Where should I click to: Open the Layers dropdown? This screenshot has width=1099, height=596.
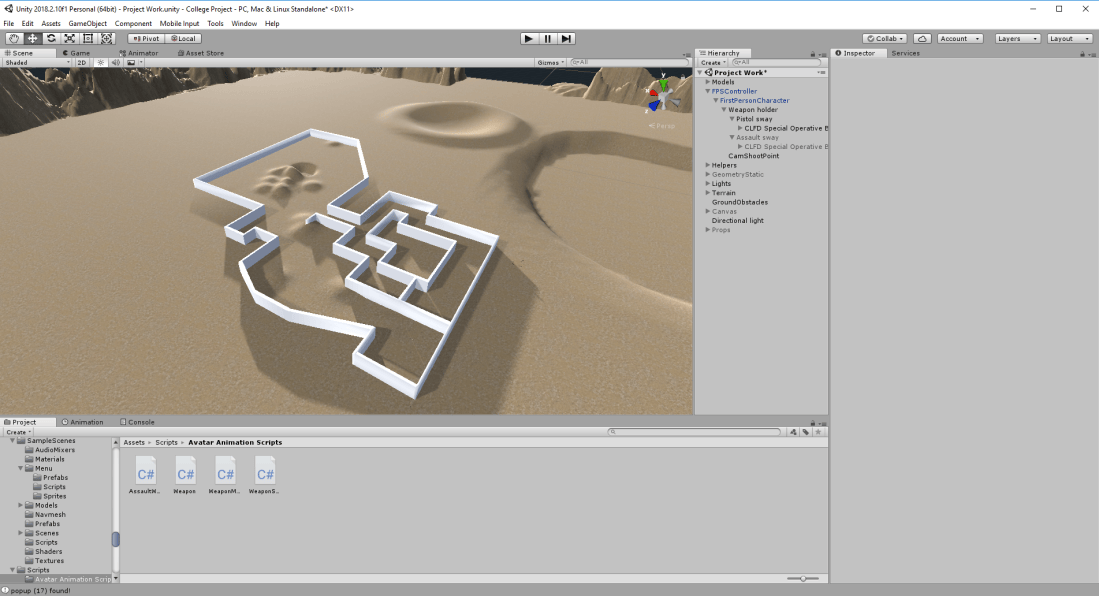pyautogui.click(x=1017, y=39)
